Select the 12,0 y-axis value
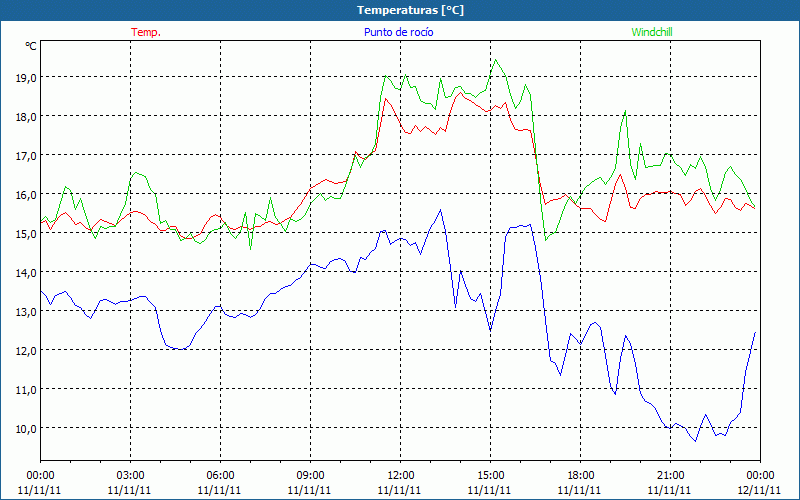The width and height of the screenshot is (800, 500). [26, 351]
